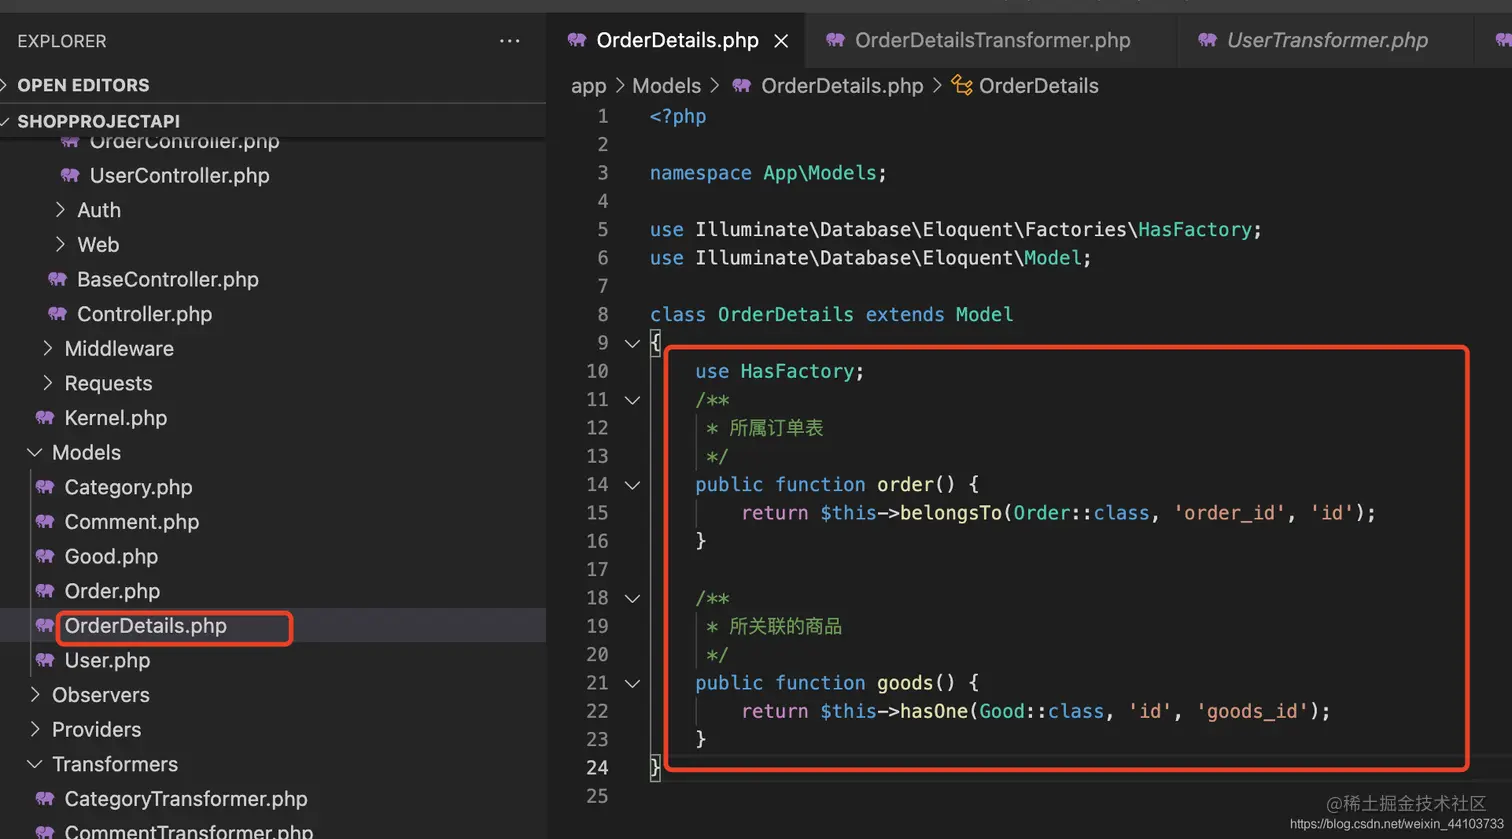Fold the order function at line 14
The height and width of the screenshot is (839, 1512).
coord(632,485)
